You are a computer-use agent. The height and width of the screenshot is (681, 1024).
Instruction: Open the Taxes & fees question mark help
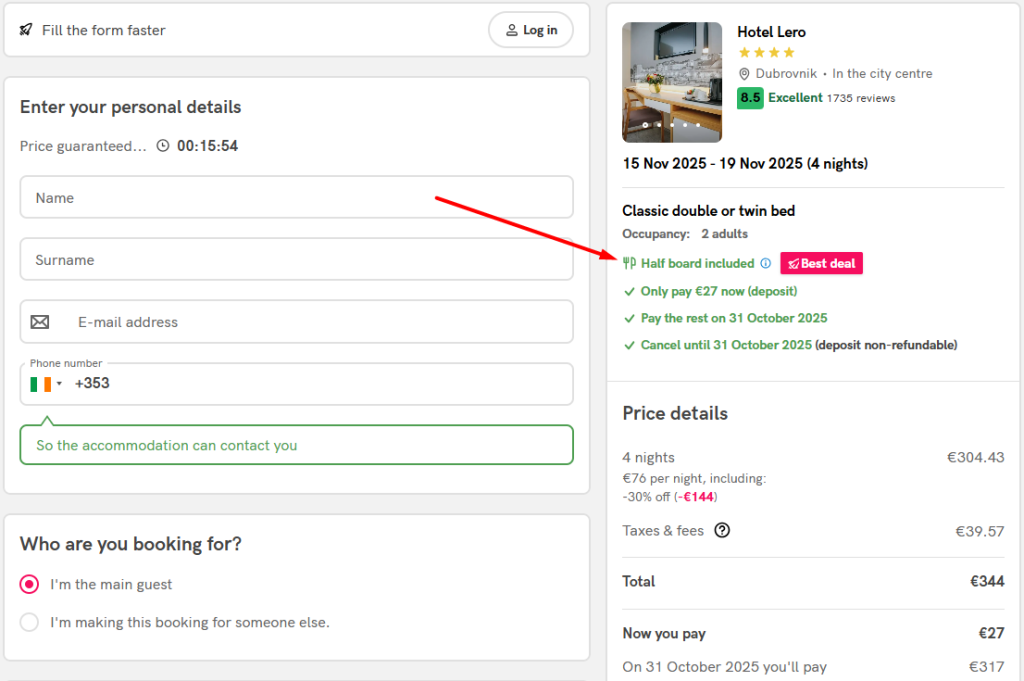click(722, 530)
